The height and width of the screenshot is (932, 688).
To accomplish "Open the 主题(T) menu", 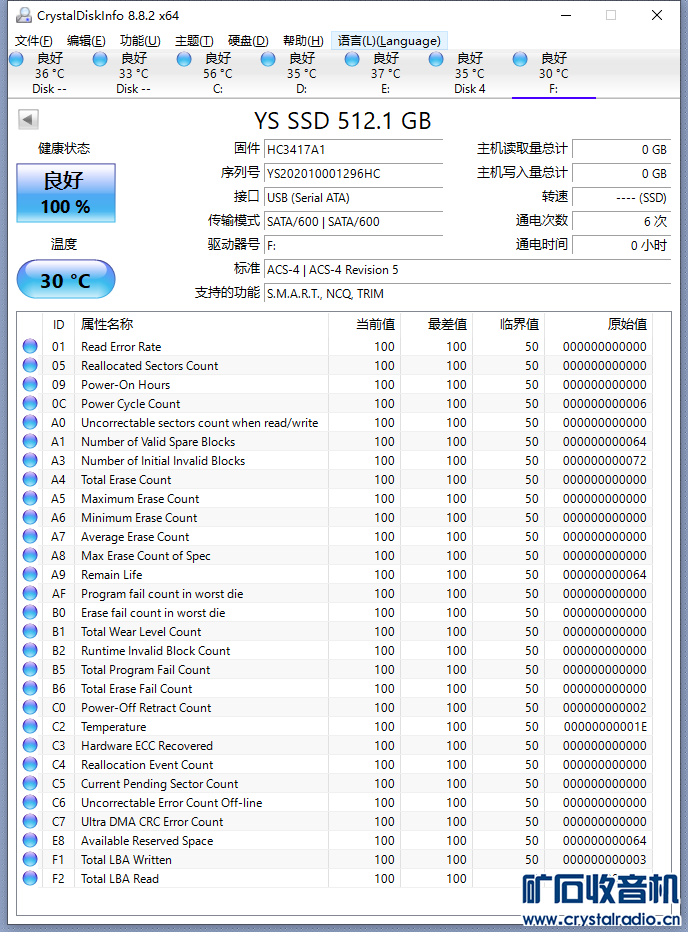I will click(194, 40).
